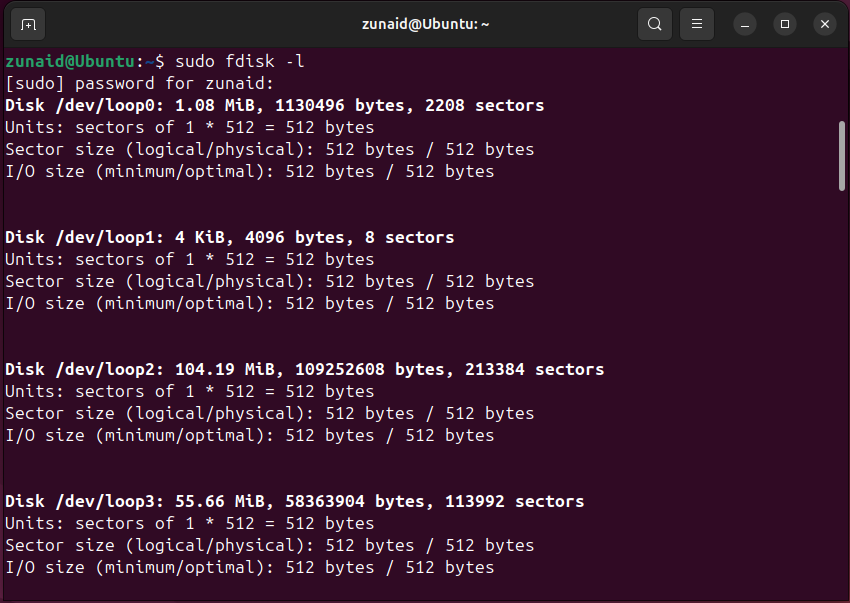
Task: Click Sector size line under /dev/loop1
Action: click(269, 281)
